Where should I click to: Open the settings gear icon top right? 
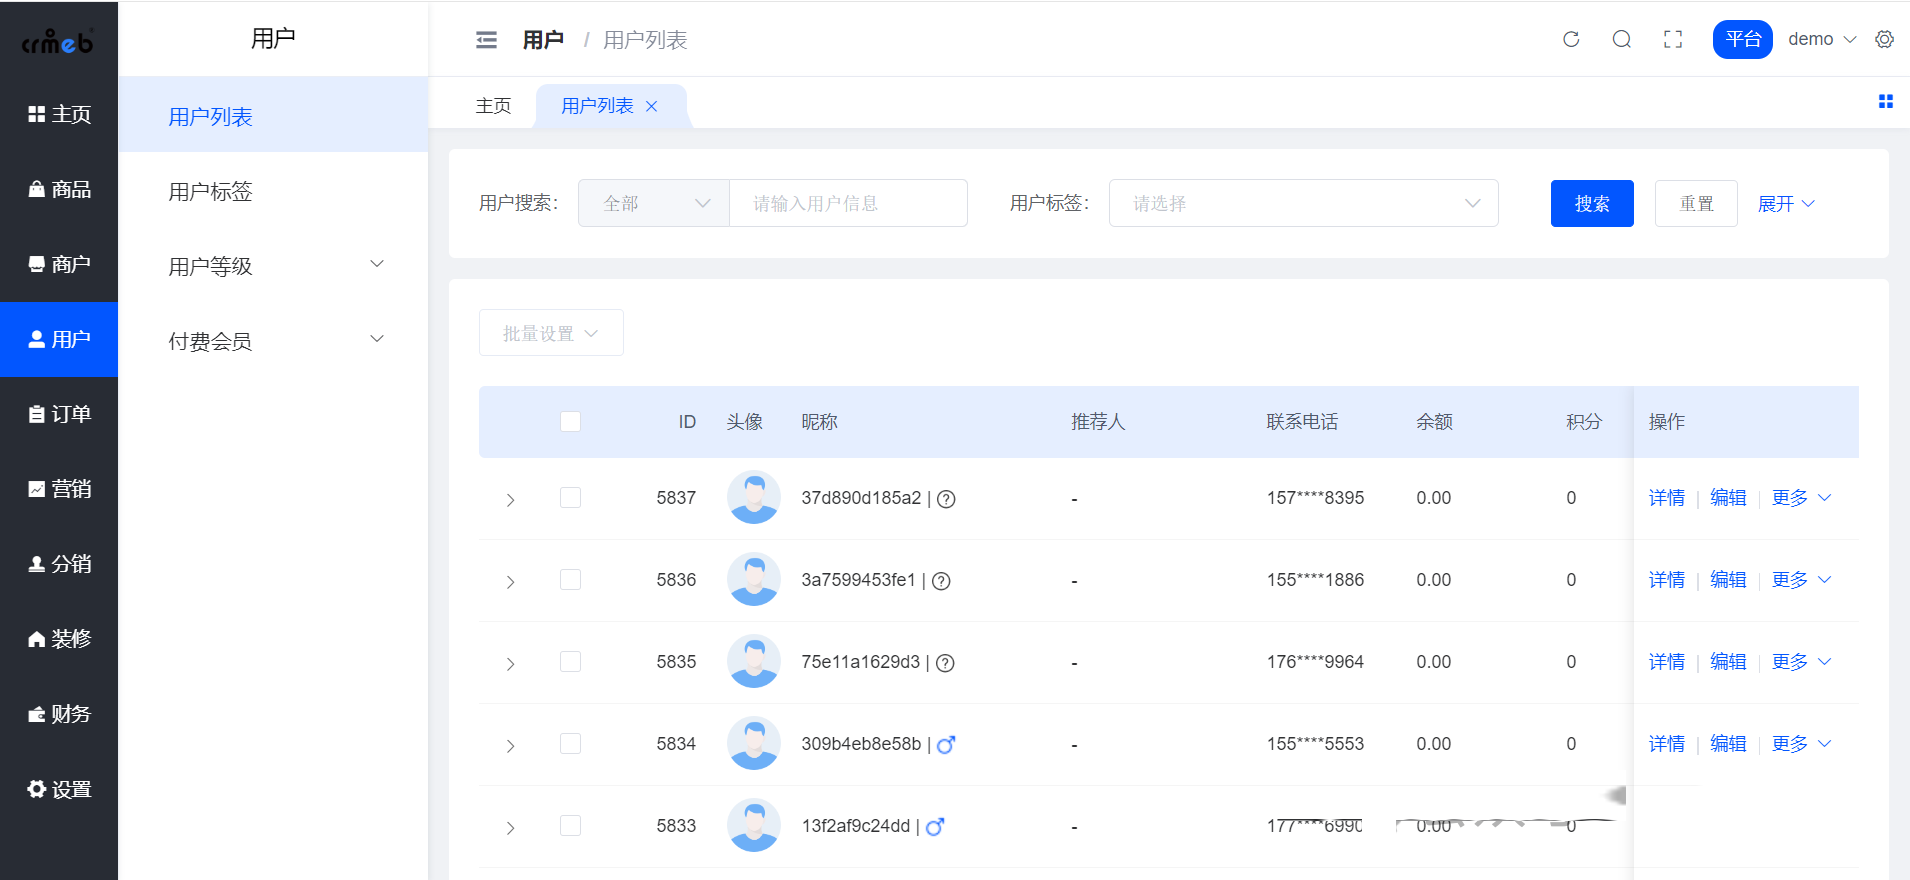point(1884,39)
